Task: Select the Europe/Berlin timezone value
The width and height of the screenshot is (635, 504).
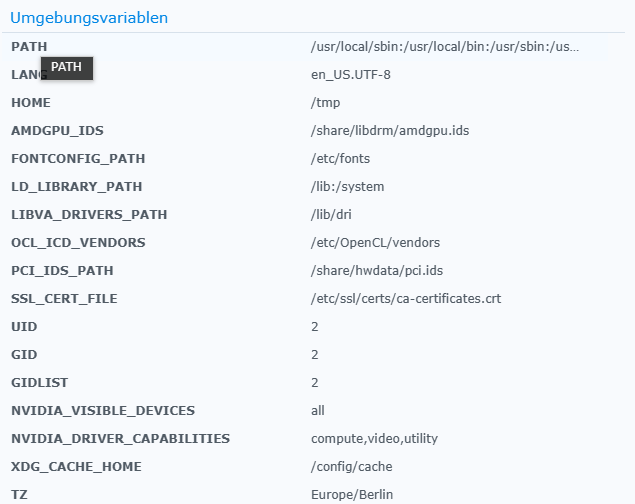Action: pos(352,494)
